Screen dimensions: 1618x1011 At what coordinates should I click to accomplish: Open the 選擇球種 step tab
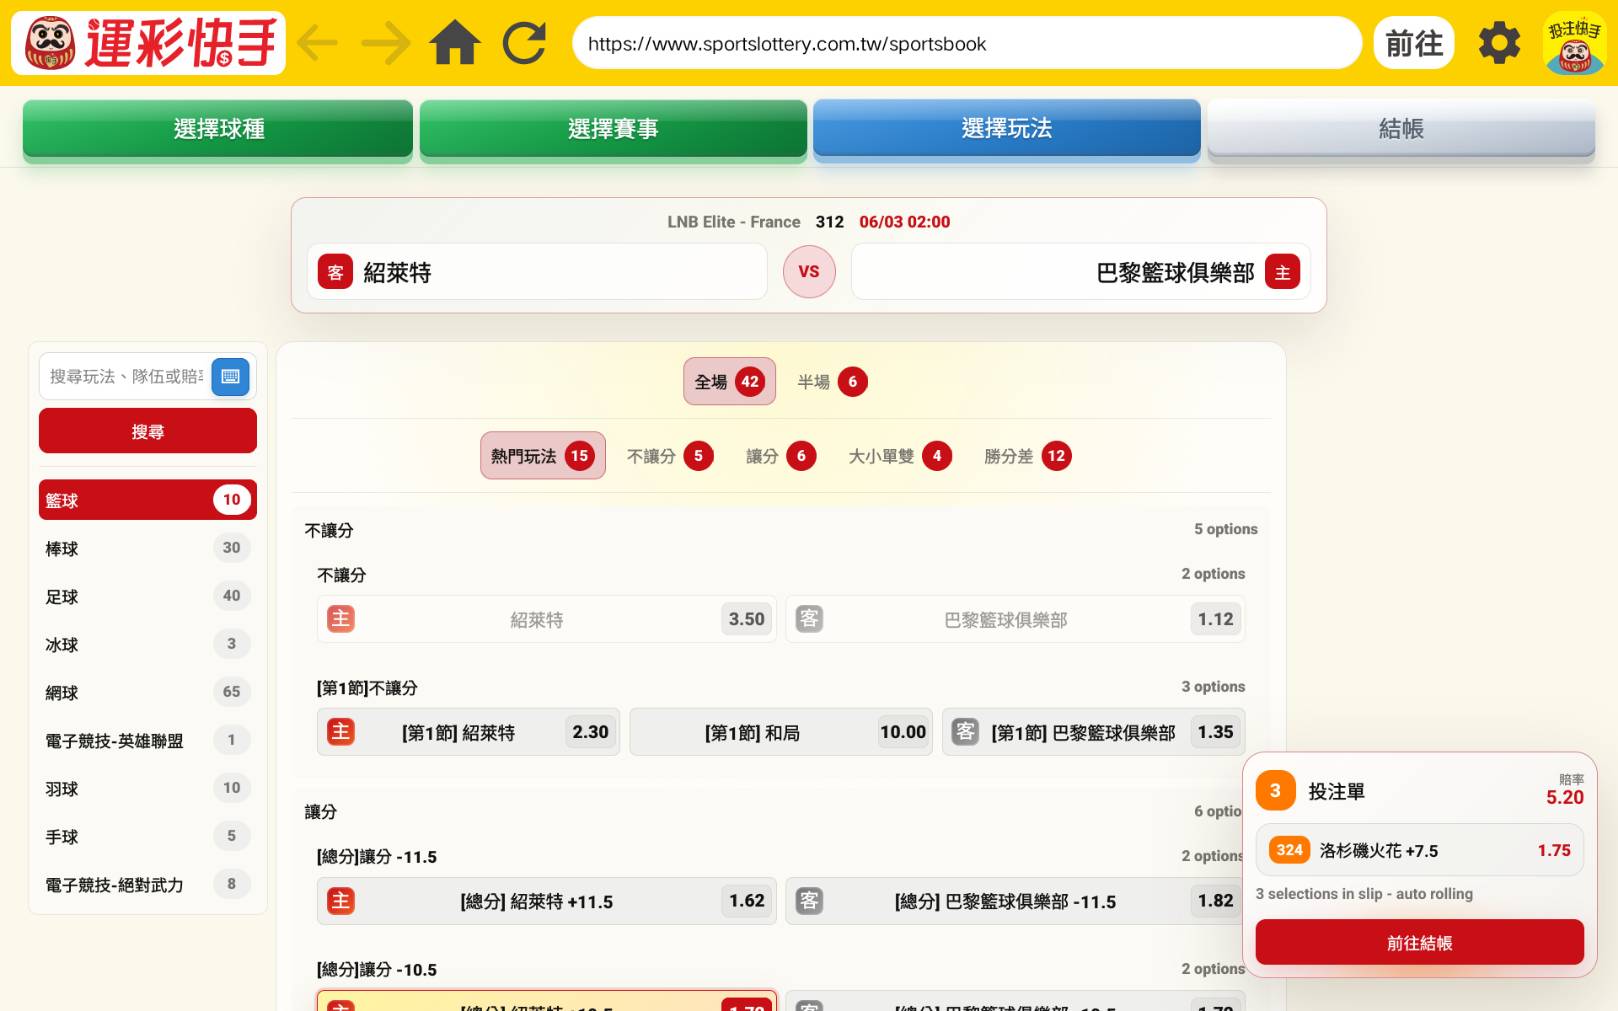218,129
